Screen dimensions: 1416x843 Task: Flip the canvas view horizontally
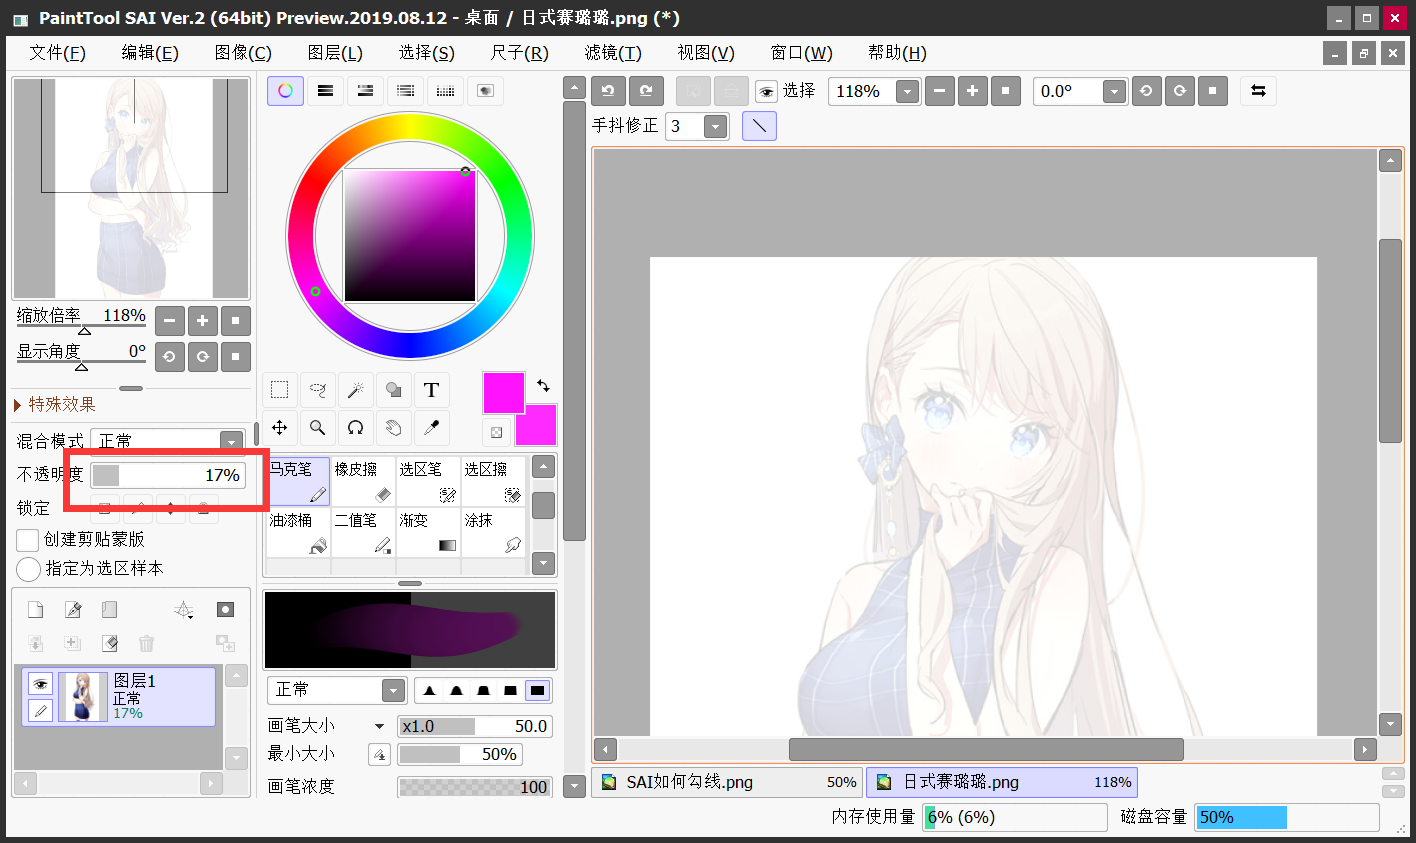1258,91
